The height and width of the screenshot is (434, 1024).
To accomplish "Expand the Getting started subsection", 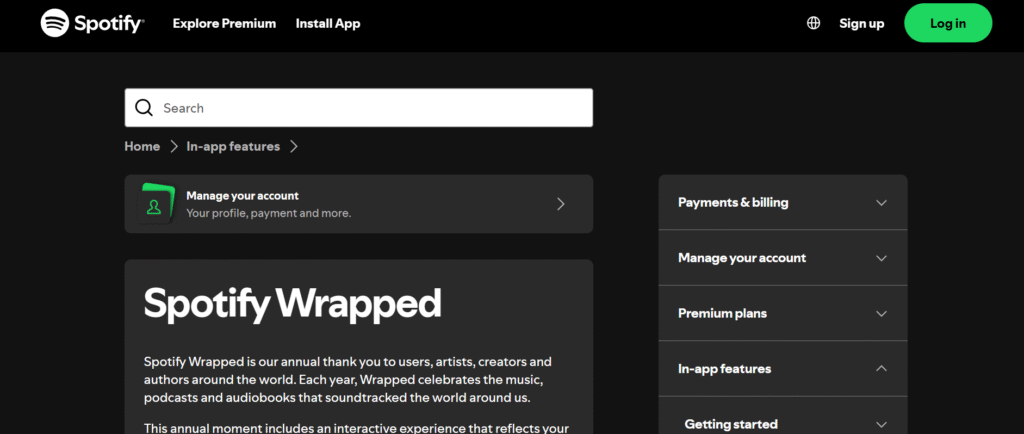I will (783, 423).
